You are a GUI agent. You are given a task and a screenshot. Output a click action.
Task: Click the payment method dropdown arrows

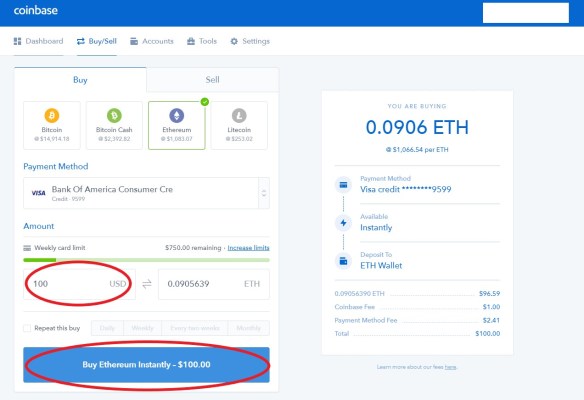pos(264,193)
